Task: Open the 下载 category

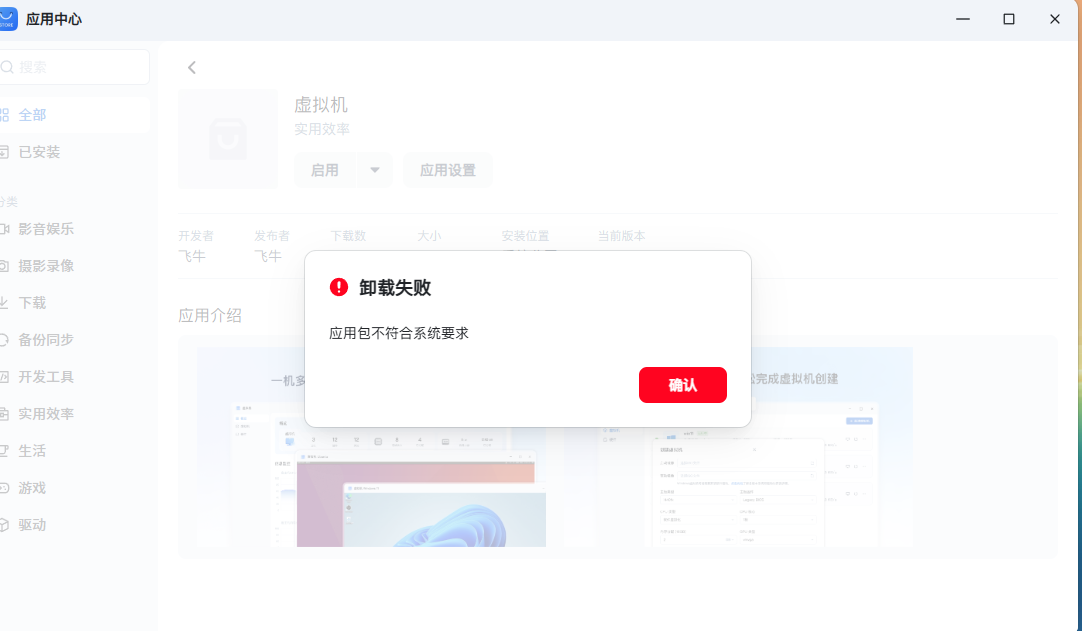Action: tap(32, 303)
